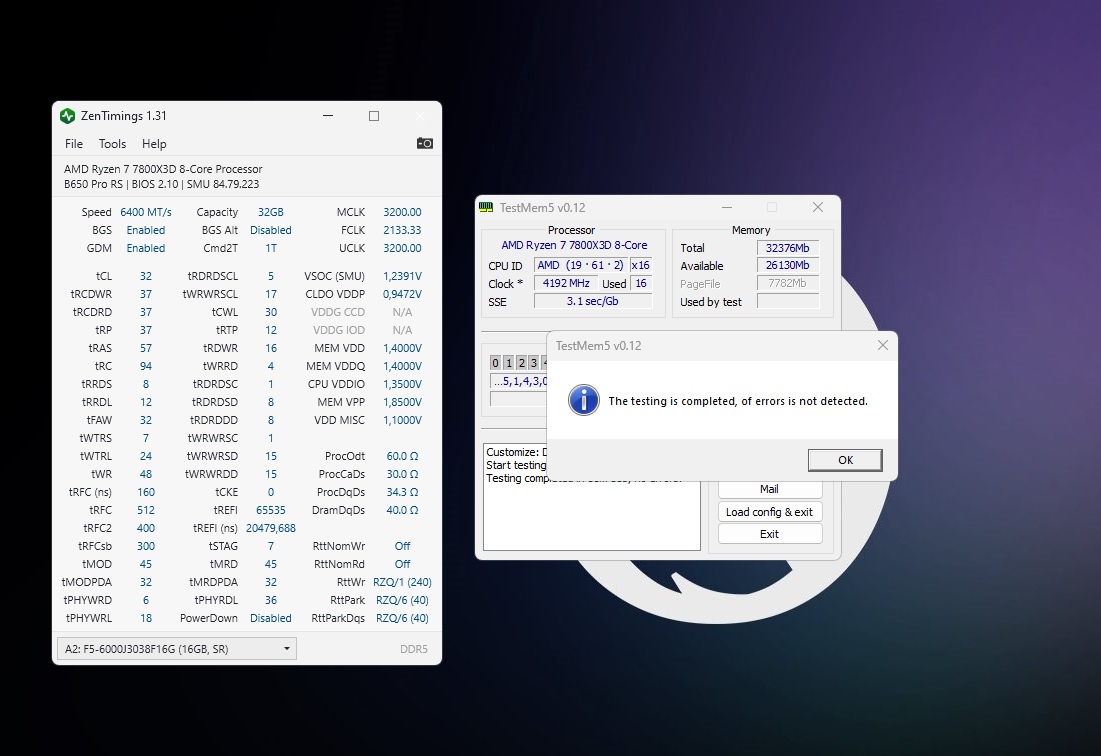
Task: Click the Used cores field showing 16
Action: pyautogui.click(x=641, y=284)
